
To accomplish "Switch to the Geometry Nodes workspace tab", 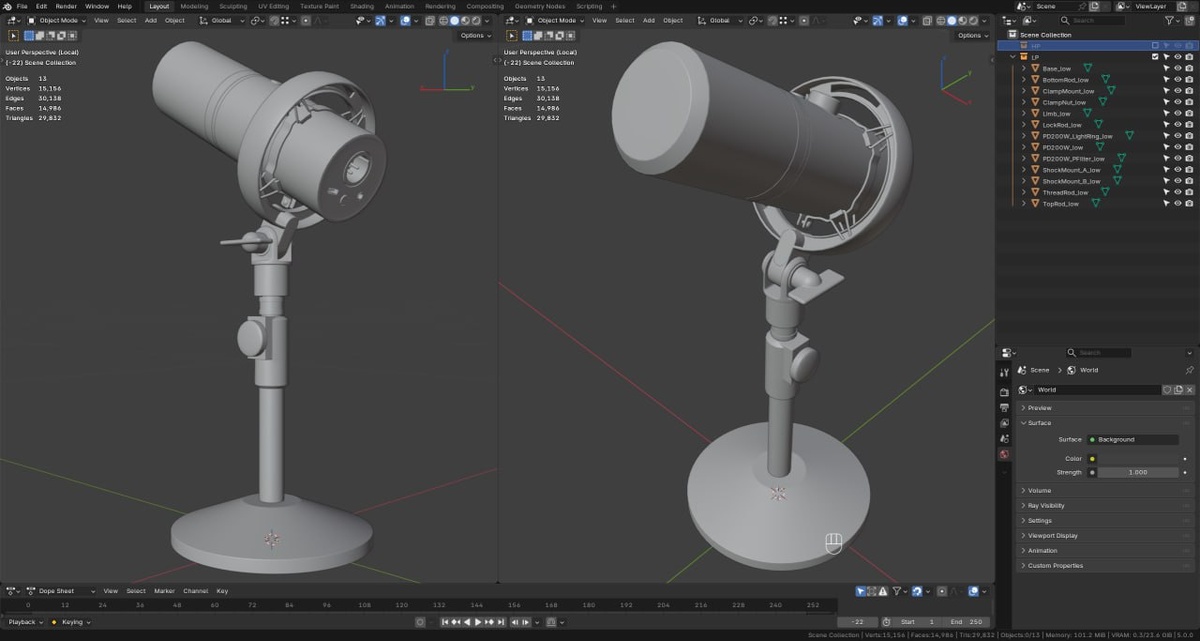I will pyautogui.click(x=540, y=6).
